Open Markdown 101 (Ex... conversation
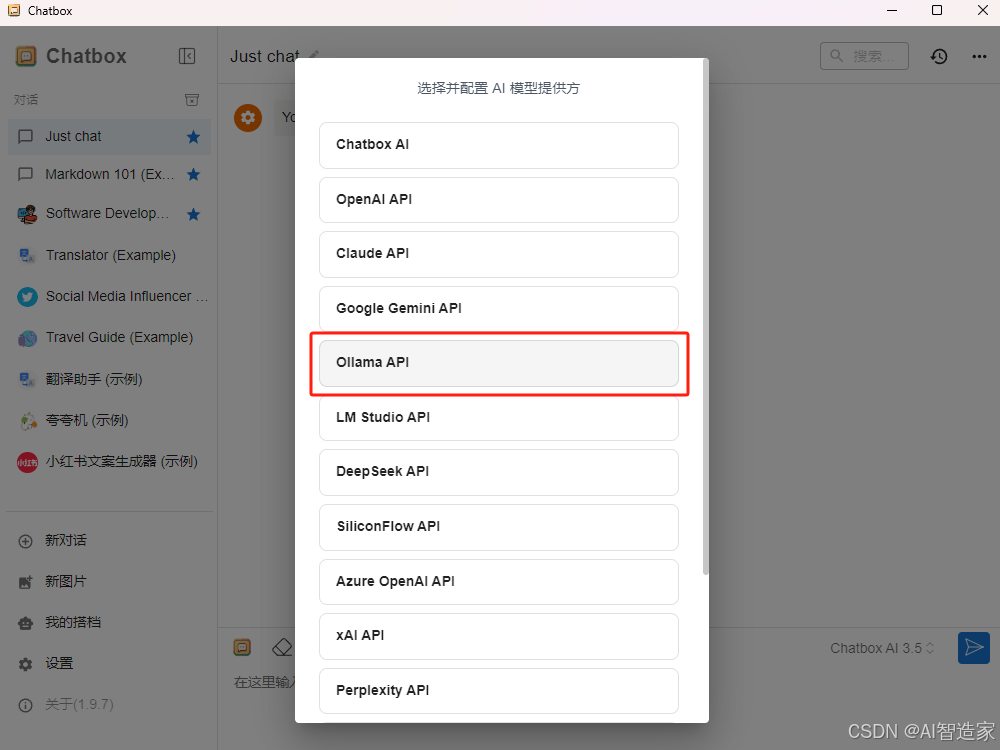1000x750 pixels. pos(109,174)
